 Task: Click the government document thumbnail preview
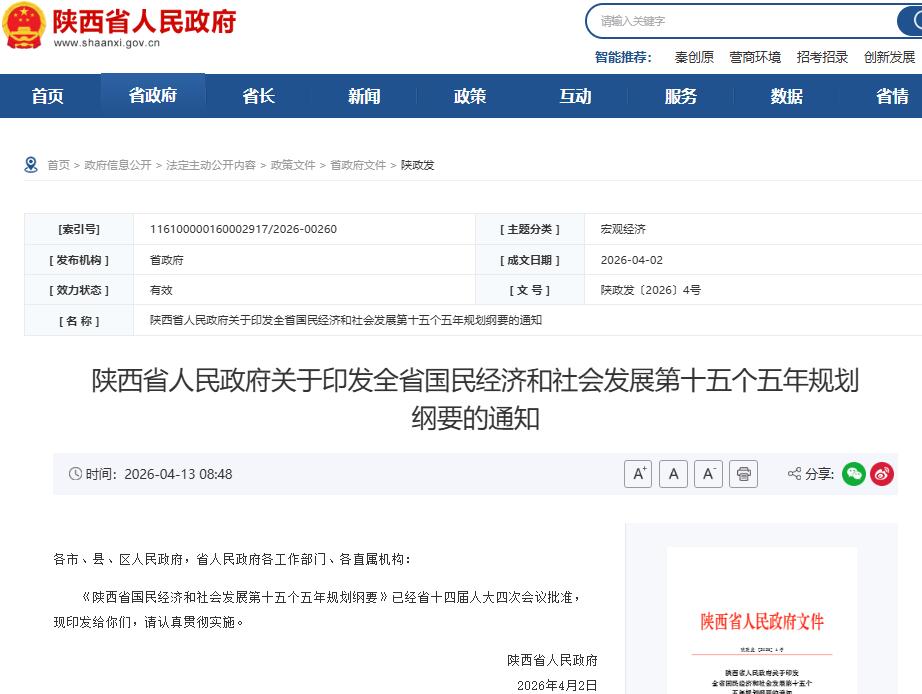pyautogui.click(x=762, y=620)
